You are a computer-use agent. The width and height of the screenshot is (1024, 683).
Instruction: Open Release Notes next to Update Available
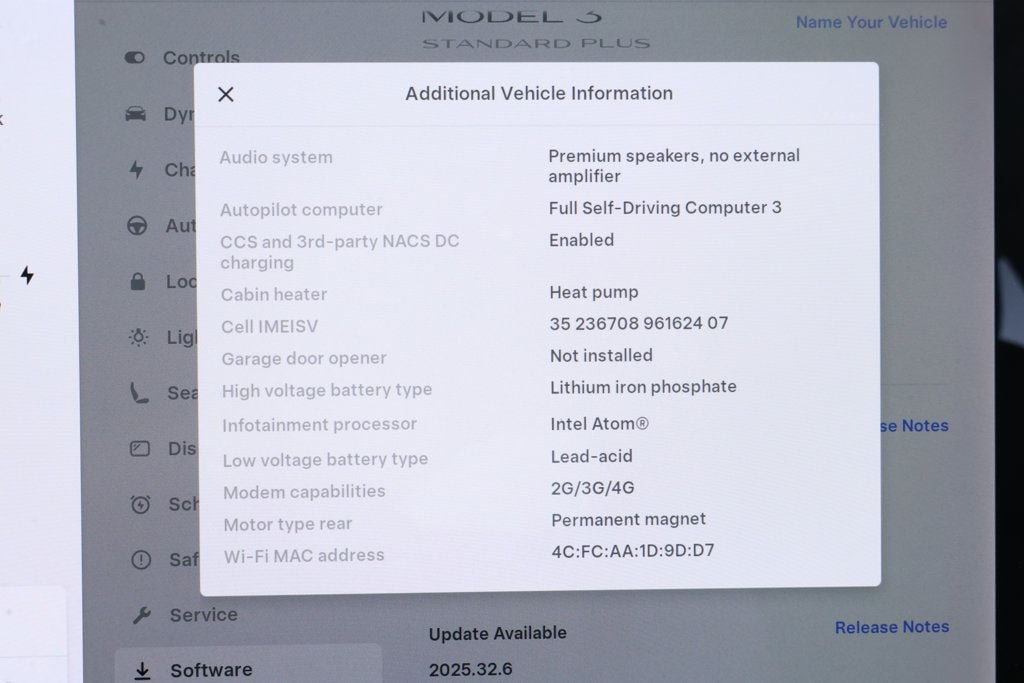click(891, 627)
